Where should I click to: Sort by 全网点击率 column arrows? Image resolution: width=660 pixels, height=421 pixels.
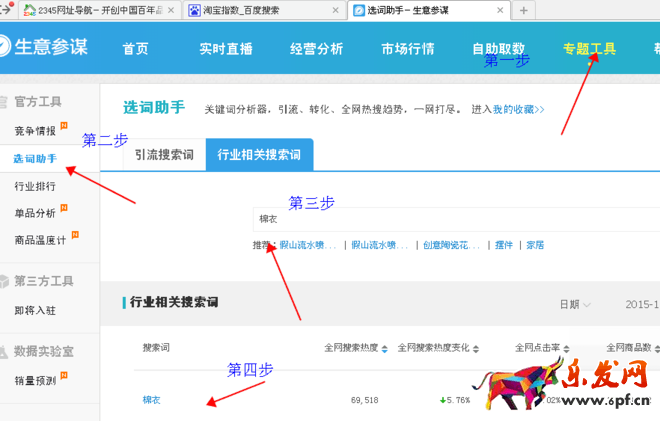pos(566,349)
